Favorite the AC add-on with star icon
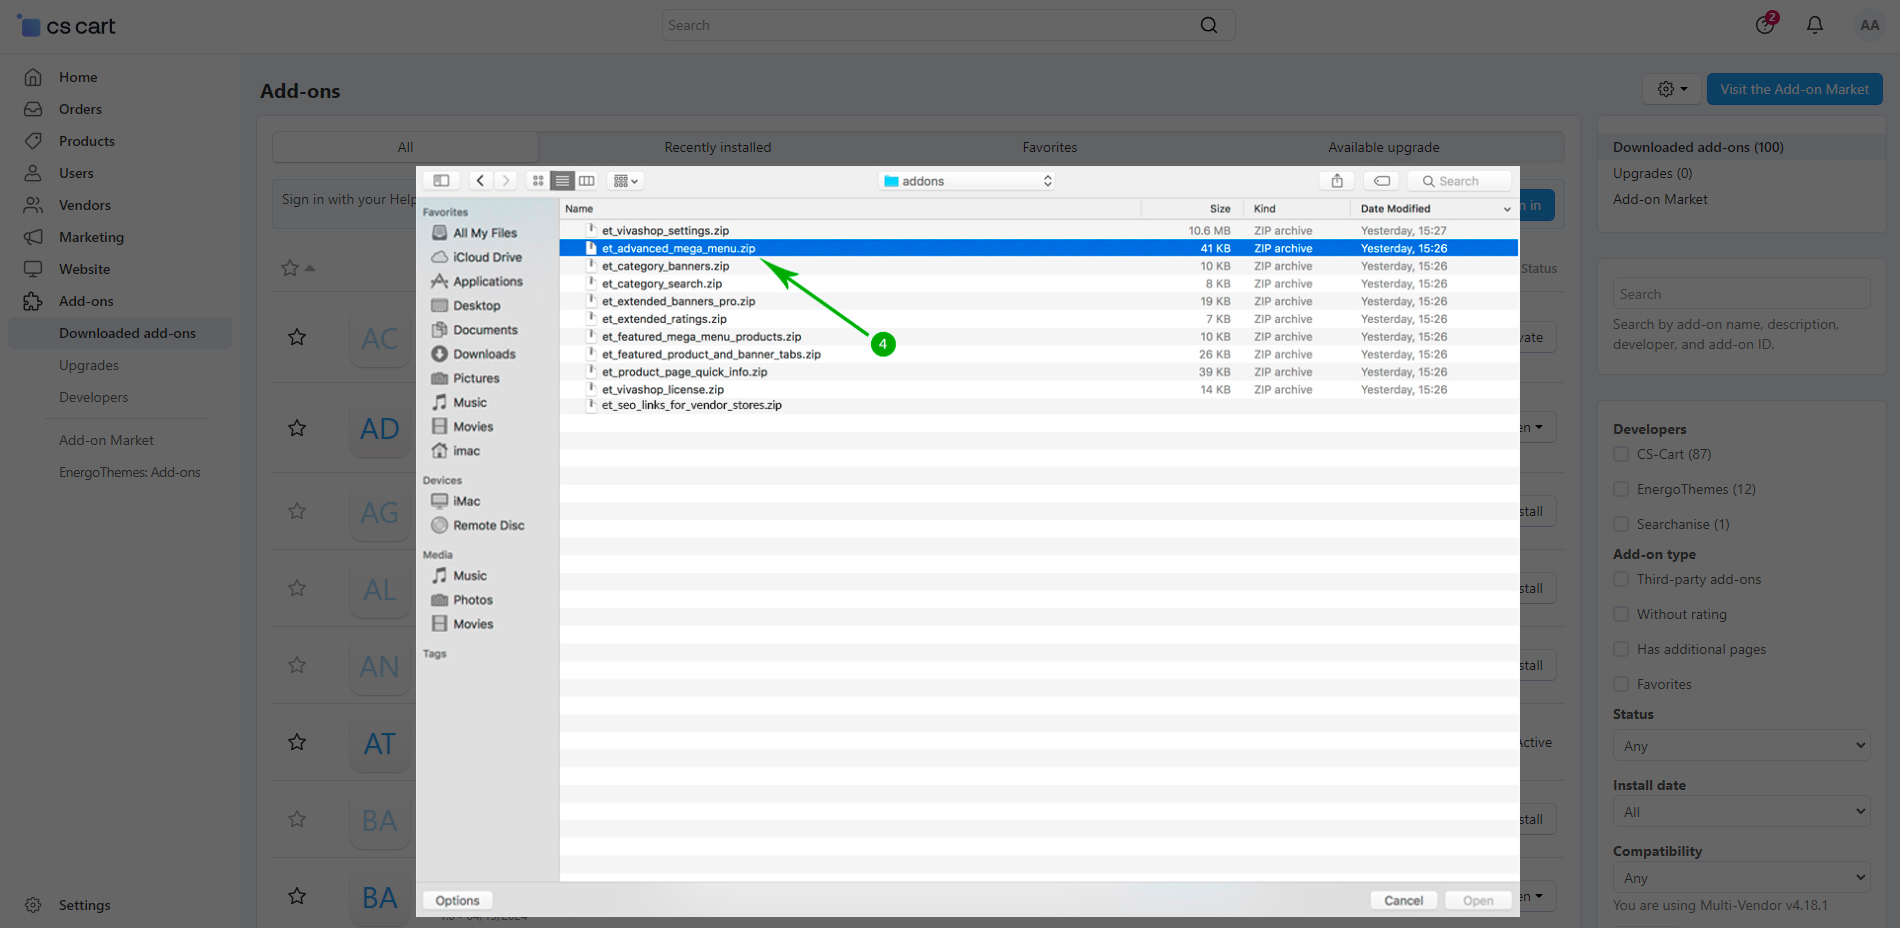The image size is (1900, 928). (297, 337)
